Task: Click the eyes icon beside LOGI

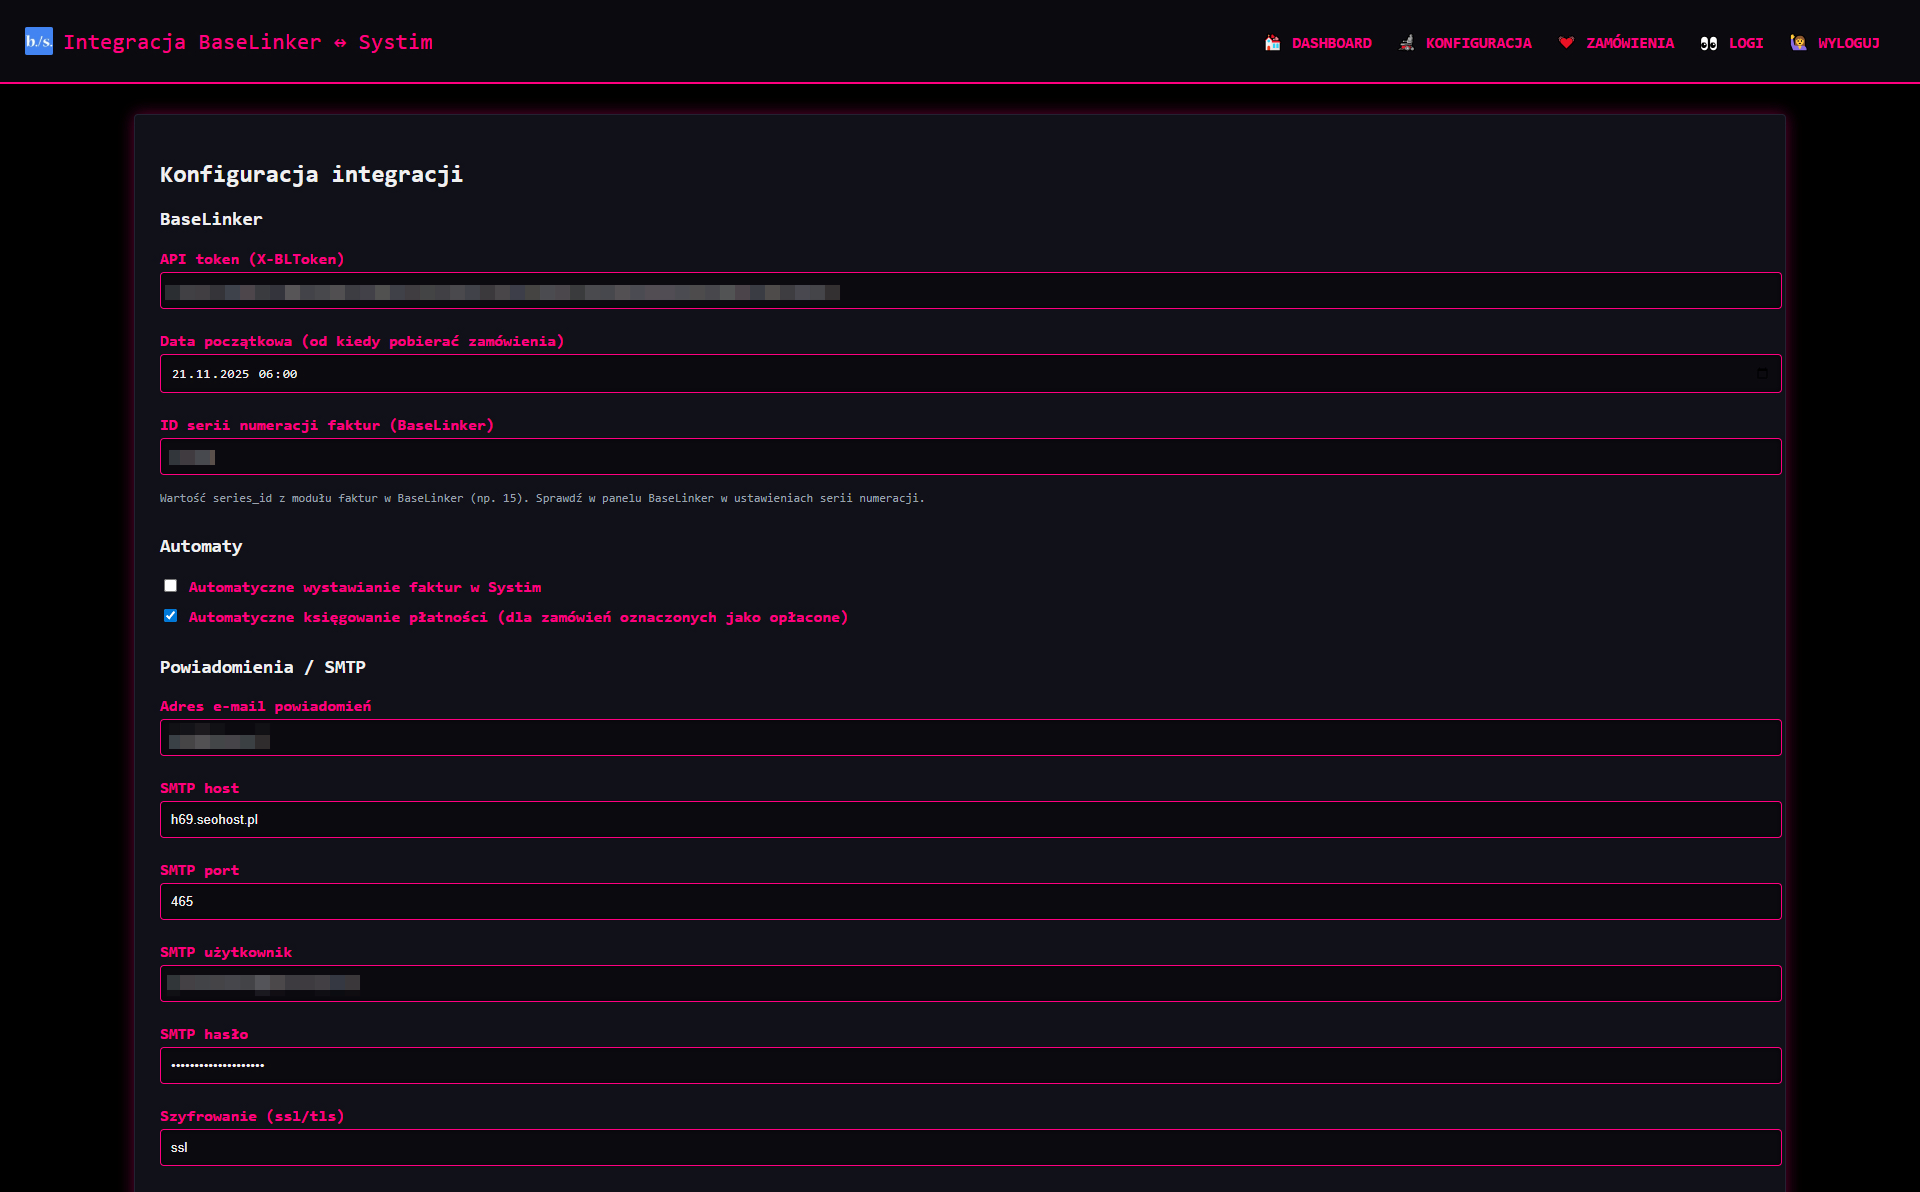Action: point(1708,42)
